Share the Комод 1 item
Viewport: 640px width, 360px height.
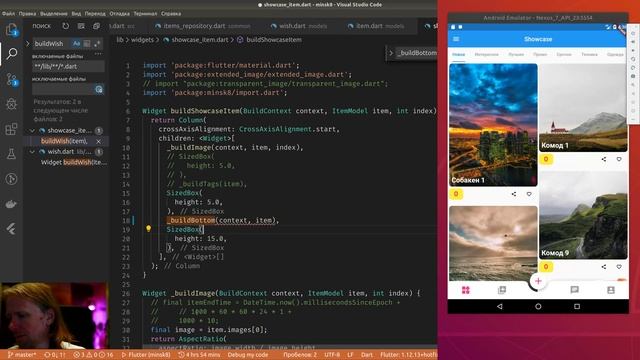point(604,159)
